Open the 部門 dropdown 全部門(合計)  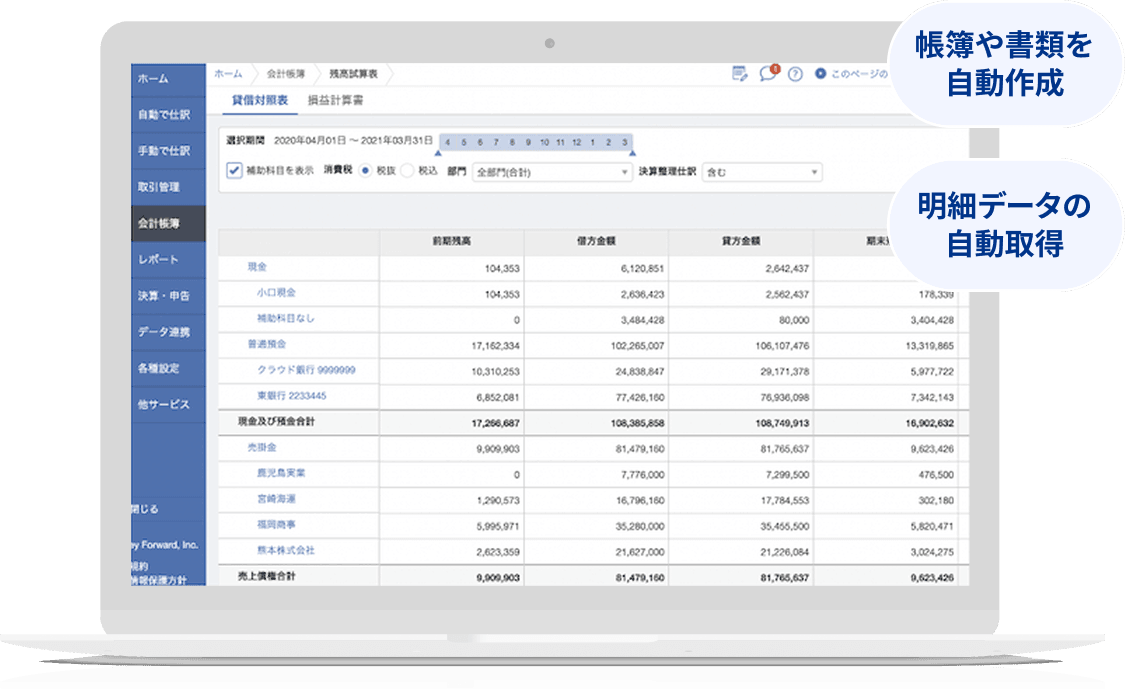coord(552,172)
